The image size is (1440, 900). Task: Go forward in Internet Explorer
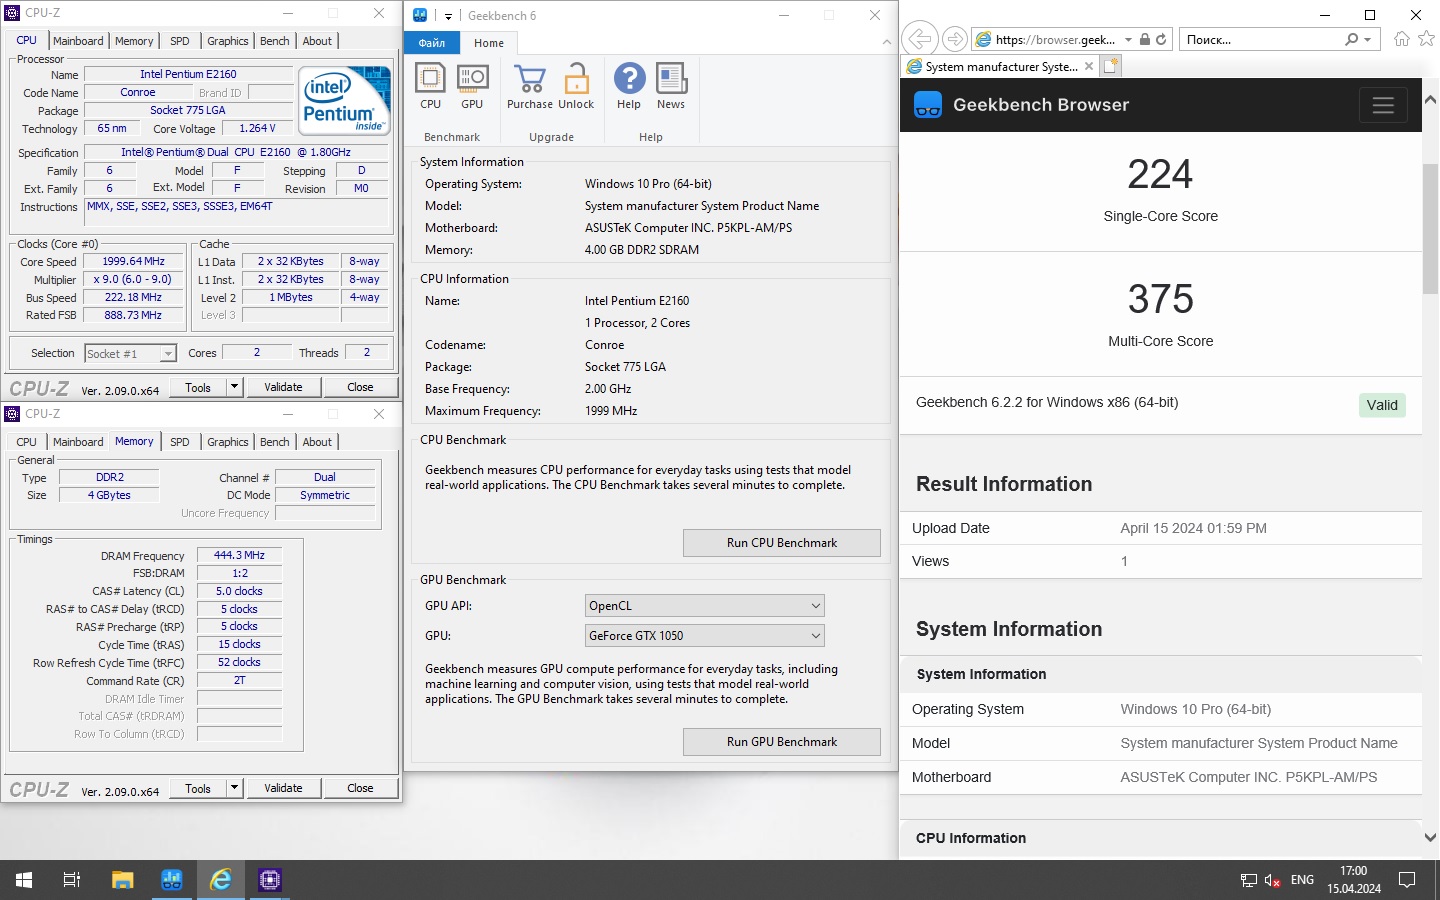(955, 39)
